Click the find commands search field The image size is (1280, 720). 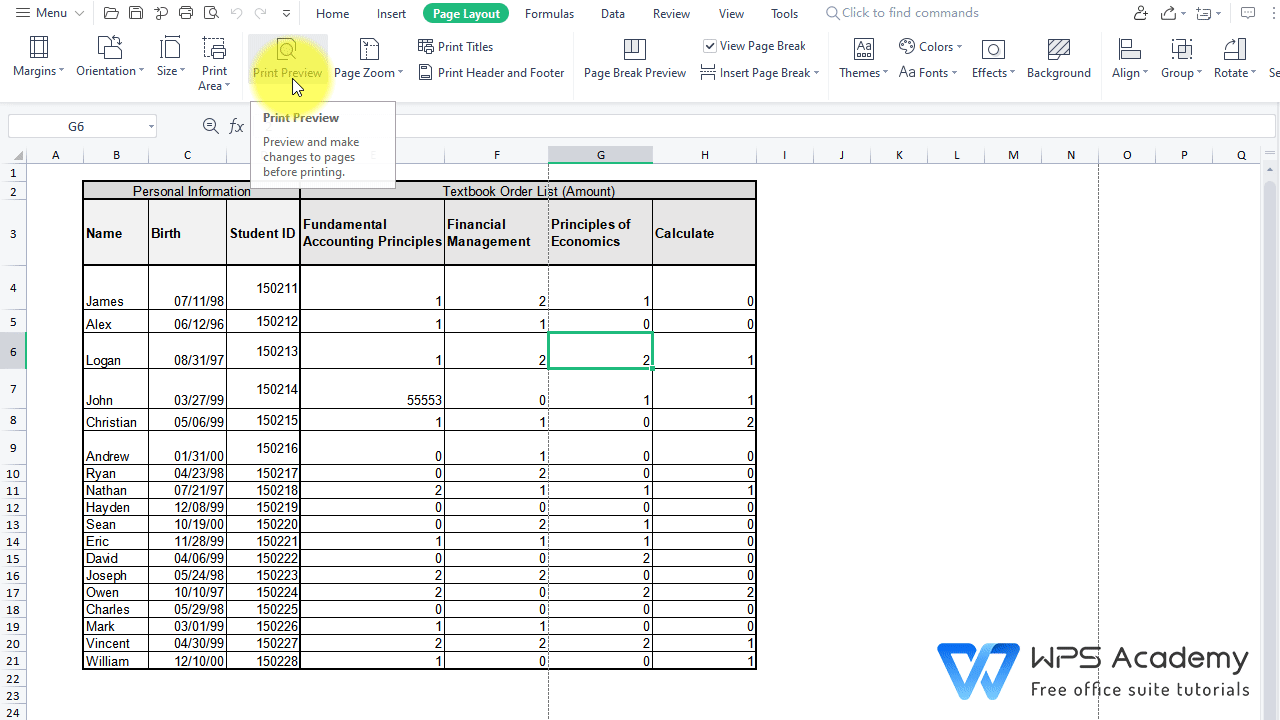(902, 13)
